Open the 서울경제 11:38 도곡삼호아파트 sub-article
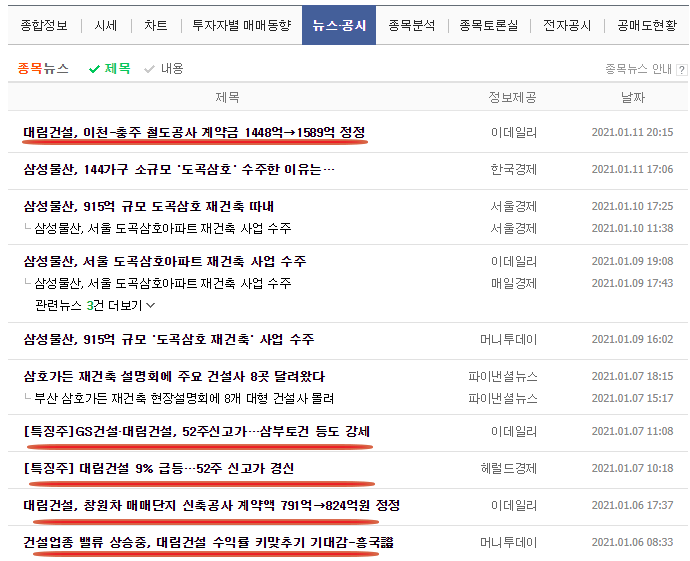Image resolution: width=690 pixels, height=561 pixels. 163,228
